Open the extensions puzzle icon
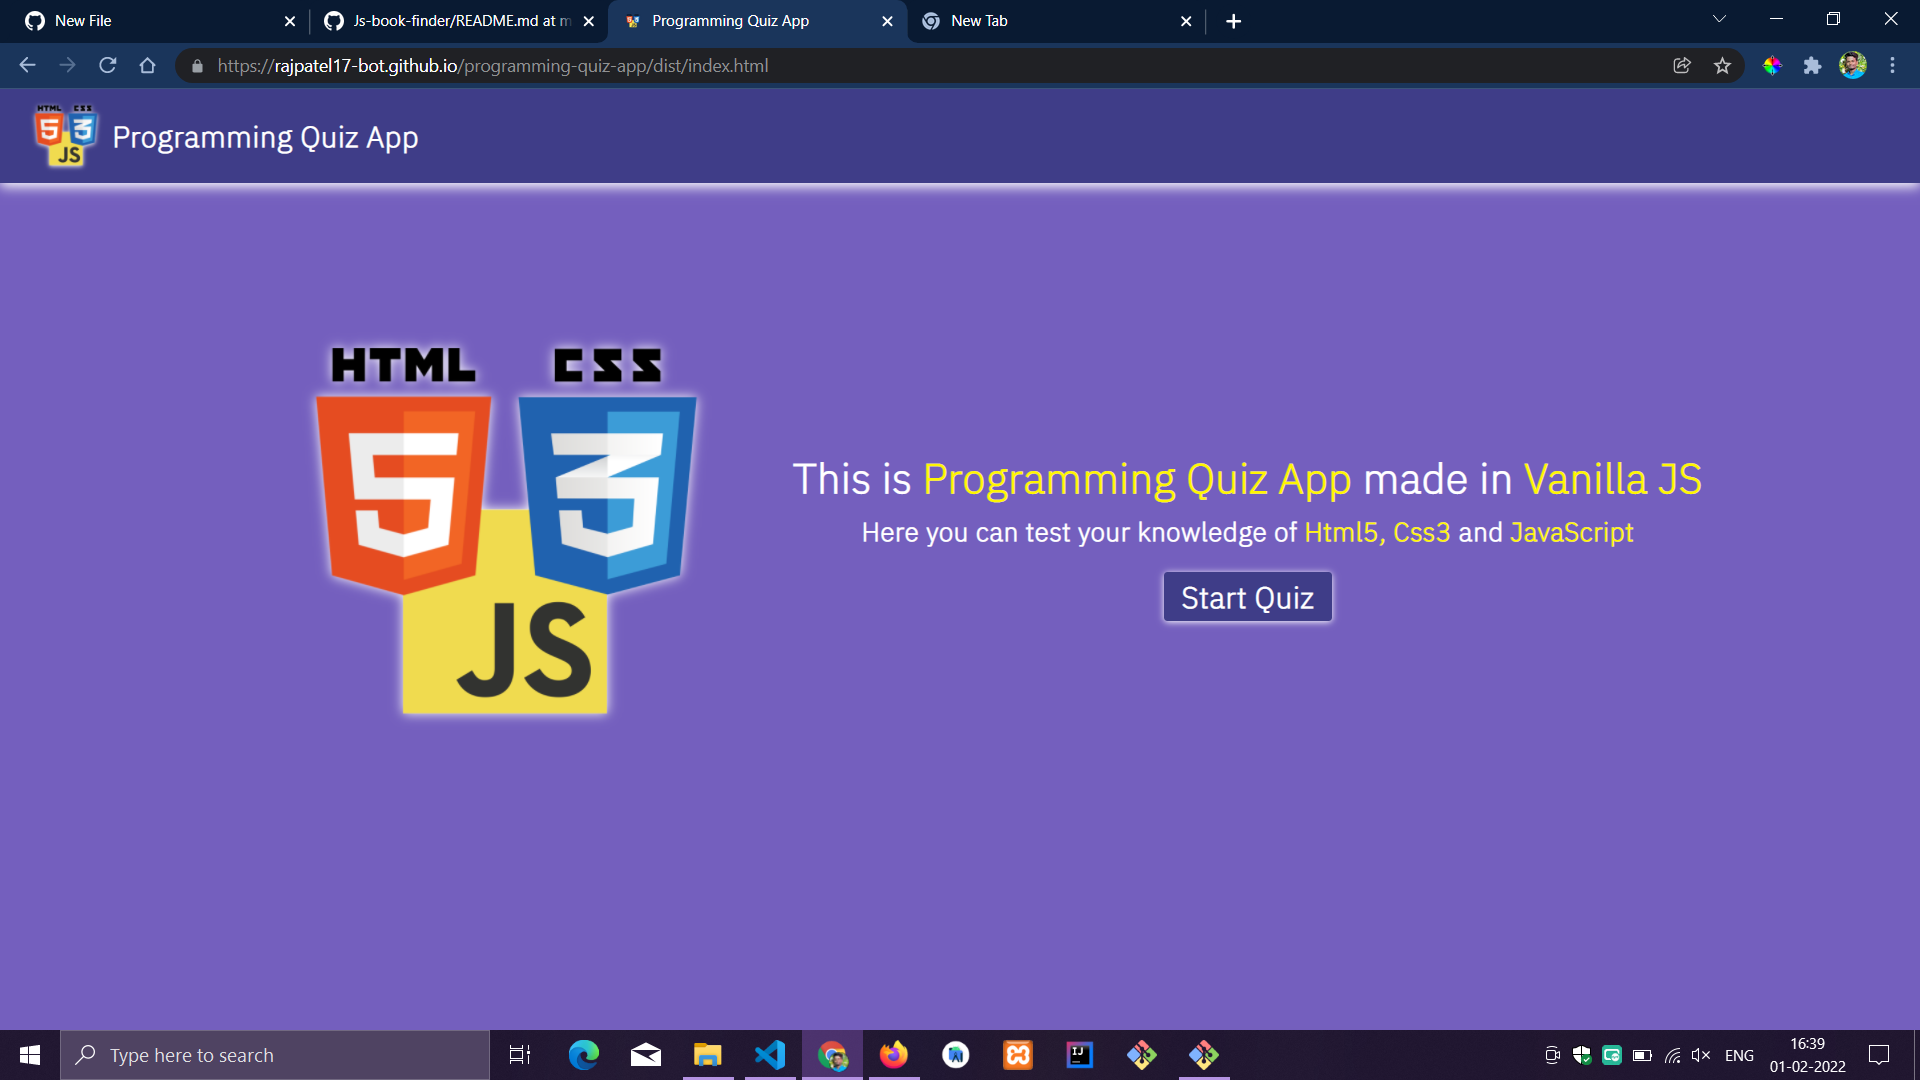Screen dimensions: 1920x1080 coord(1813,65)
